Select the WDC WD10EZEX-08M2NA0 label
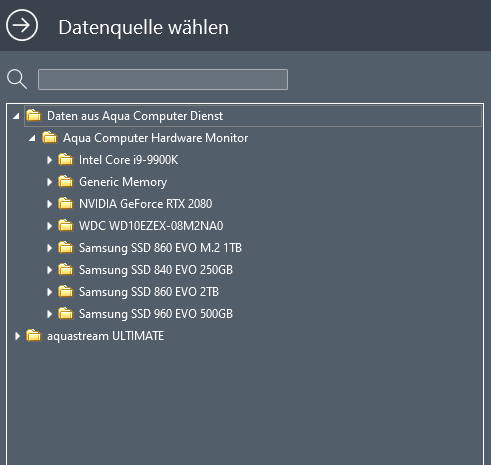Viewport: 491px width, 465px height. click(151, 226)
